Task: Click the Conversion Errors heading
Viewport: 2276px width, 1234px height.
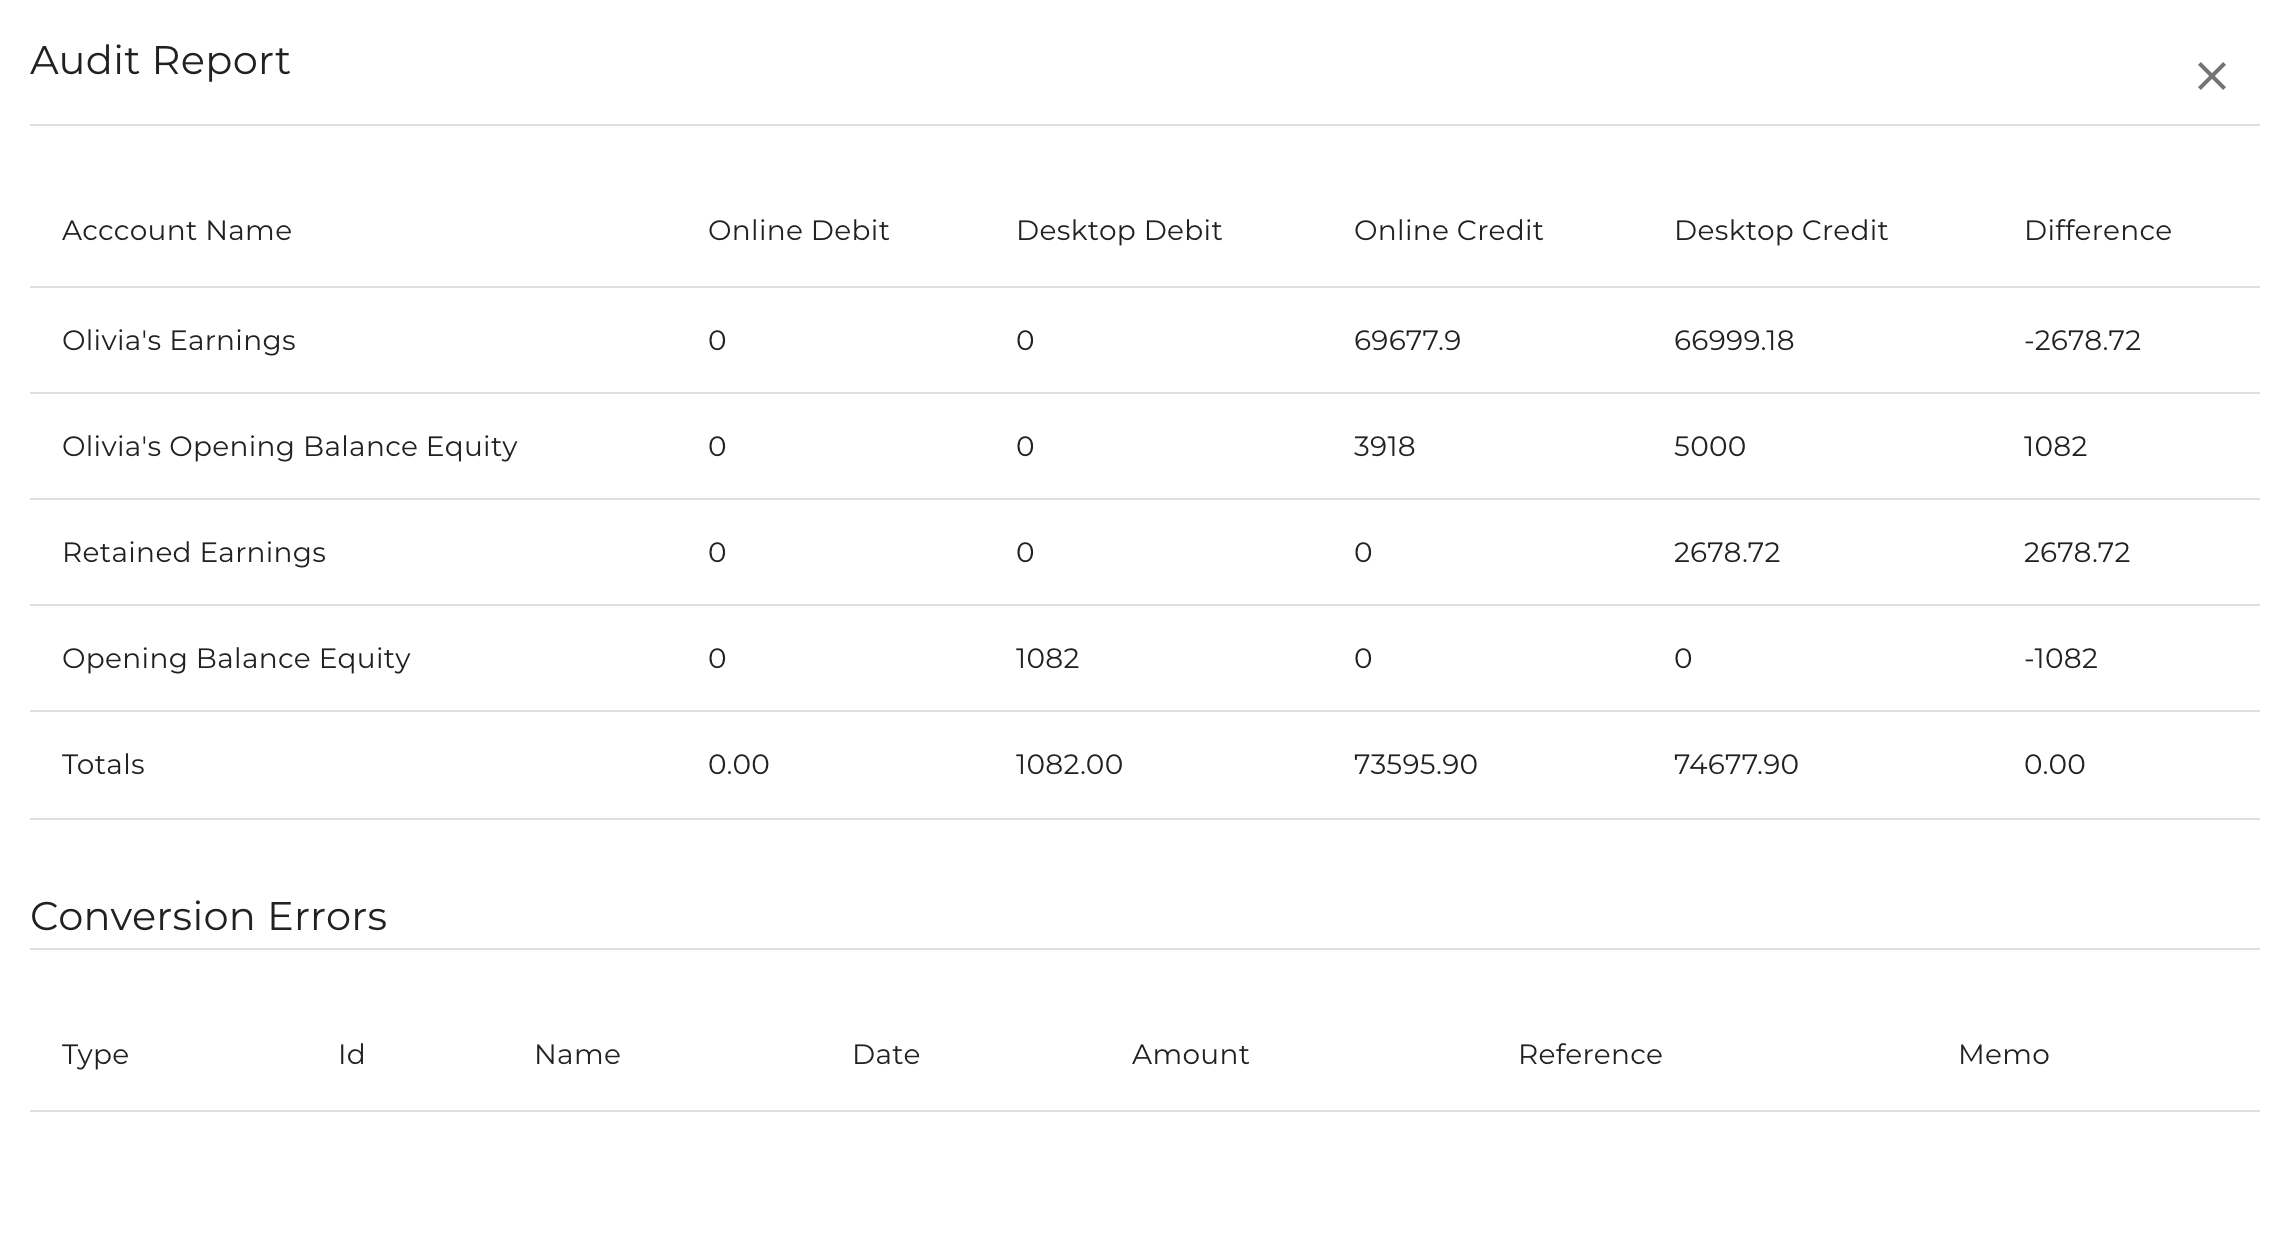Action: (208, 916)
